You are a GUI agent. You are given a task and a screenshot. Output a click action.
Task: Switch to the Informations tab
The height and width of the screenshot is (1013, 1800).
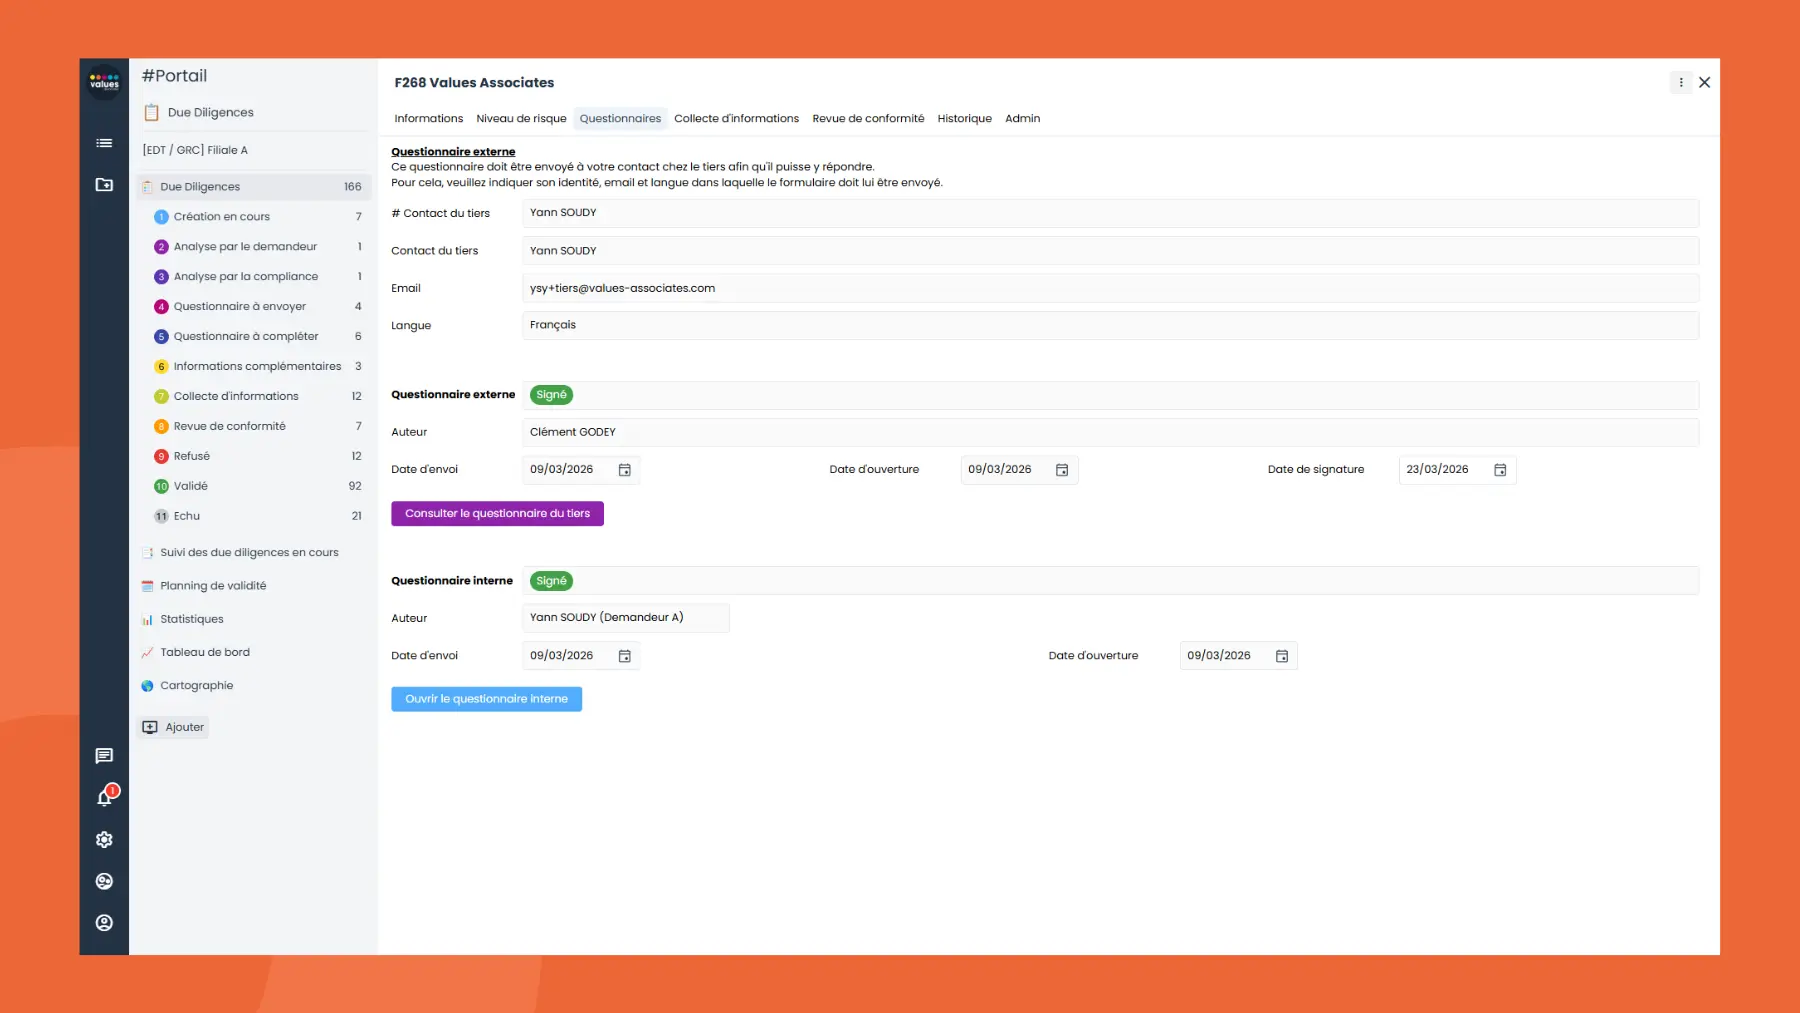click(428, 118)
